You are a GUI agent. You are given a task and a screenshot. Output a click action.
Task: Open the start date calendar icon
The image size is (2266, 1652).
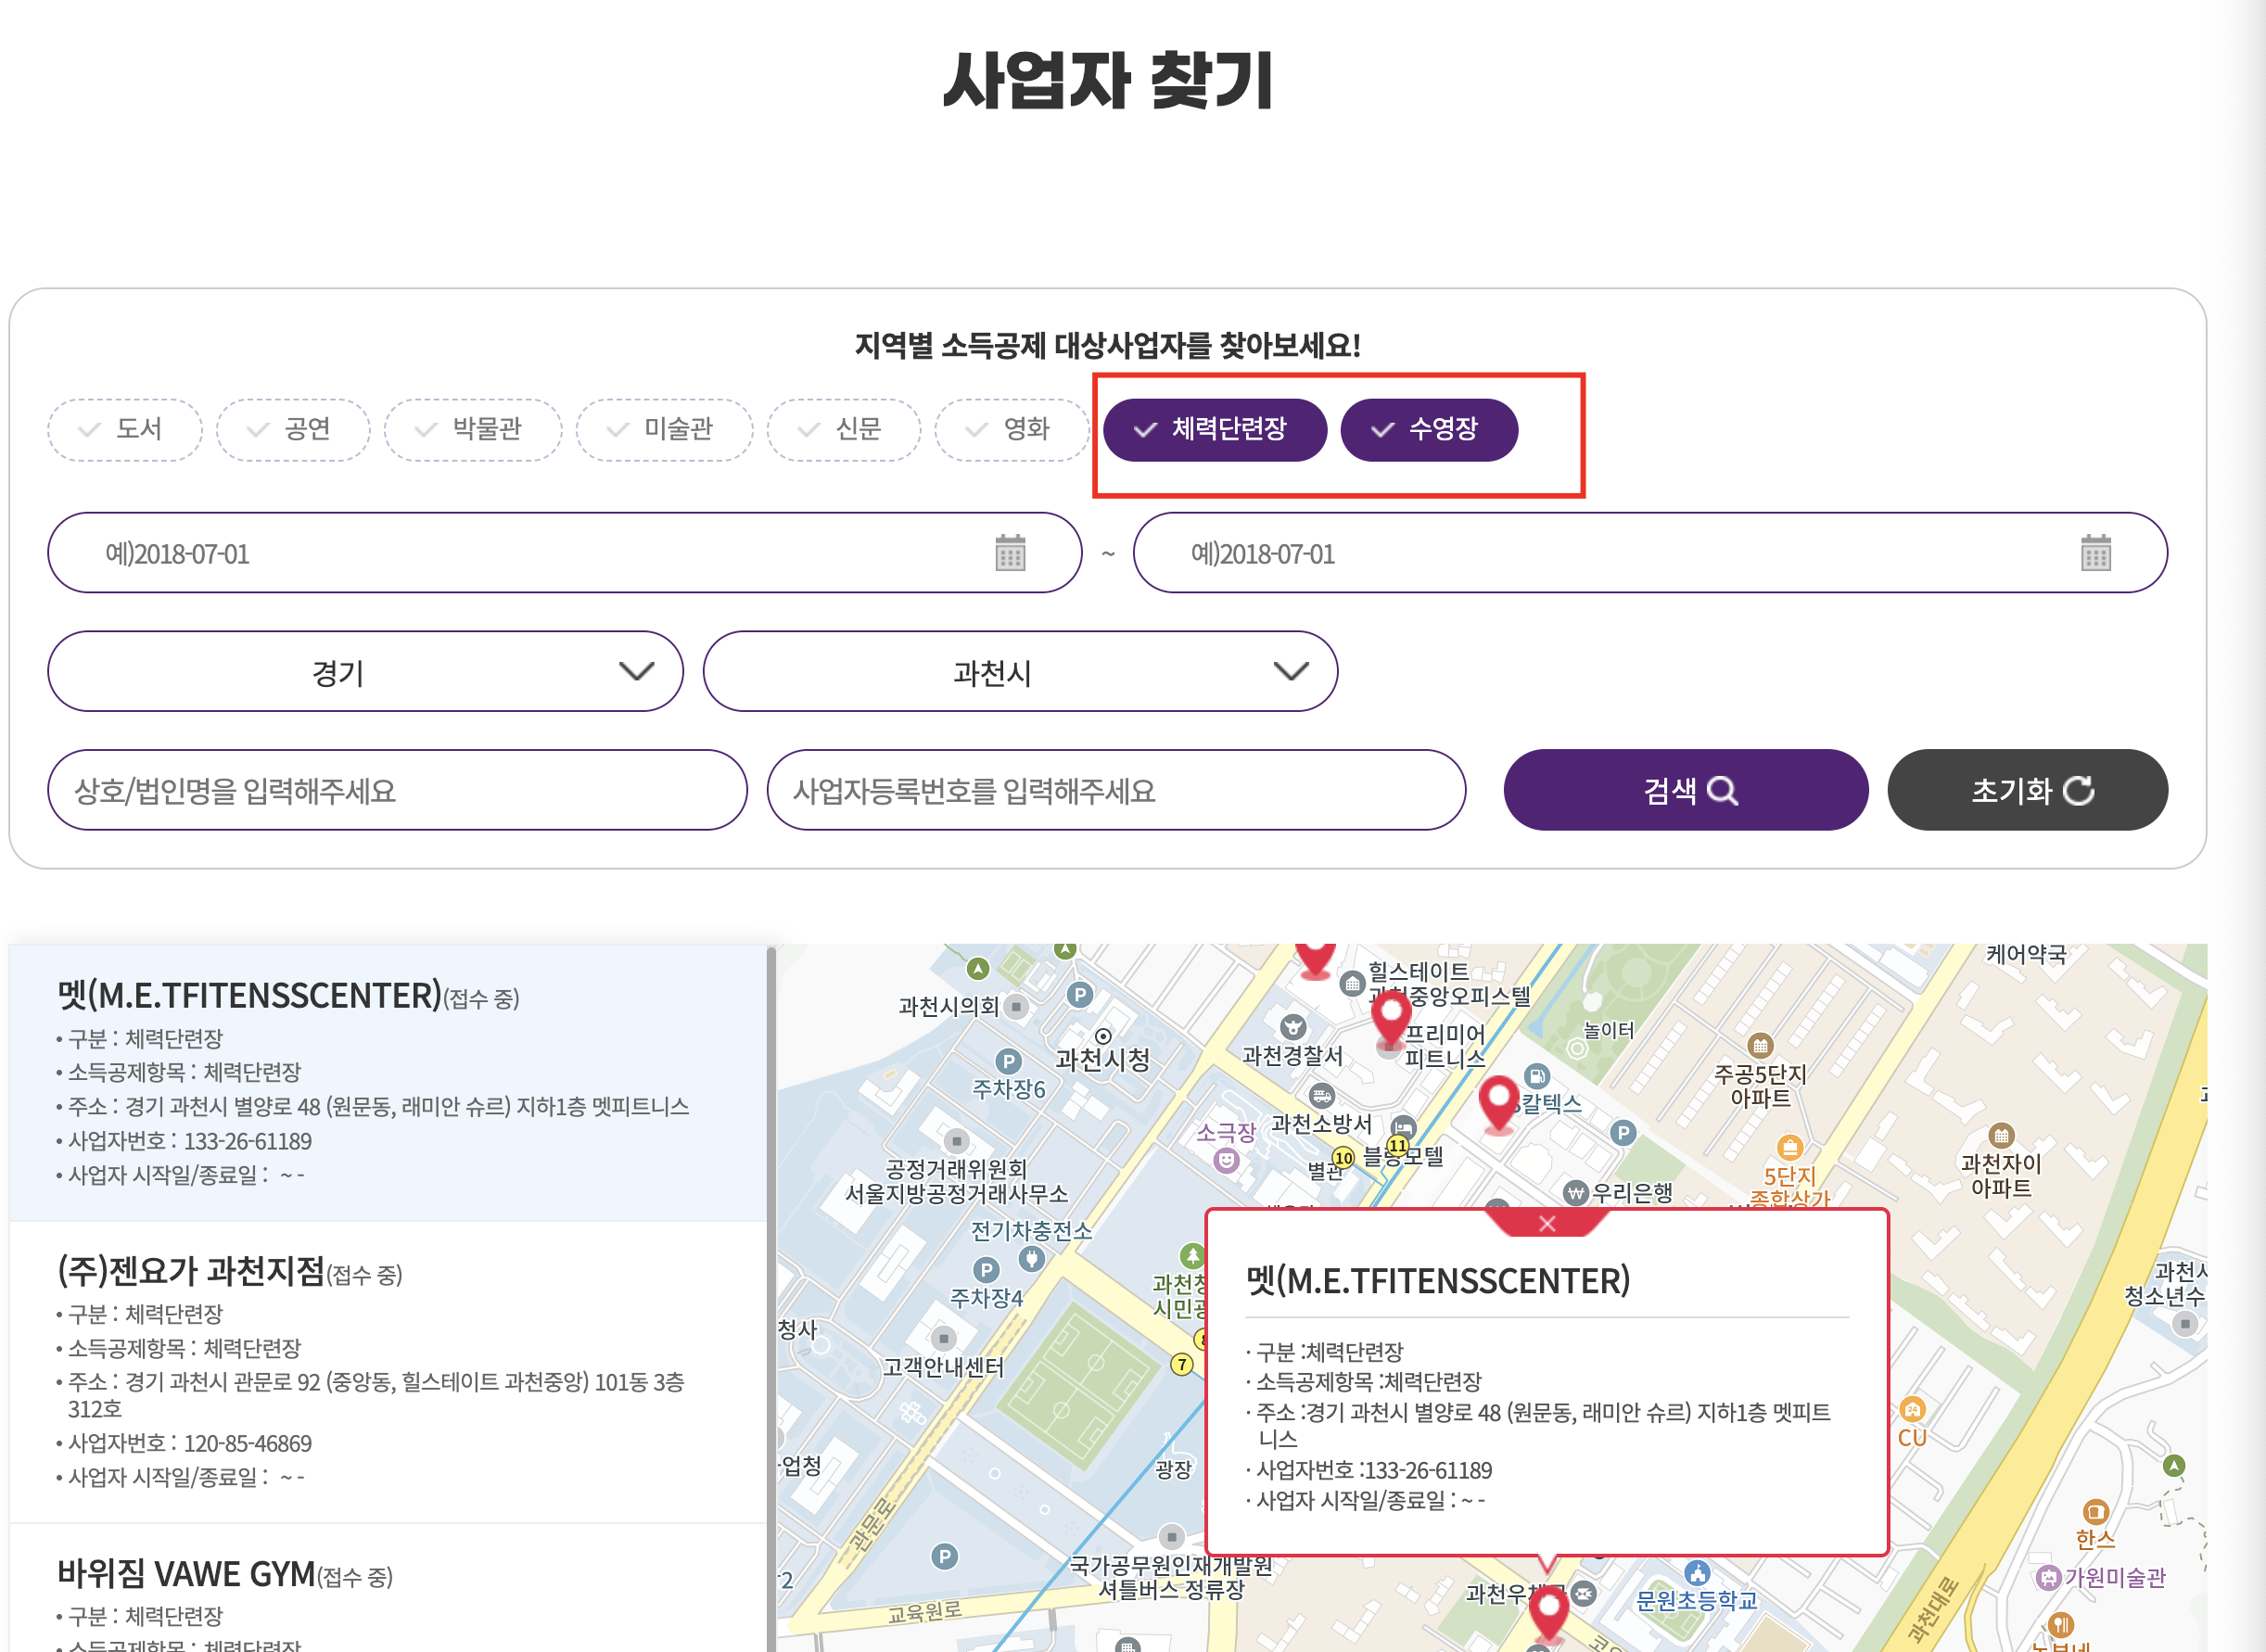(x=1010, y=553)
